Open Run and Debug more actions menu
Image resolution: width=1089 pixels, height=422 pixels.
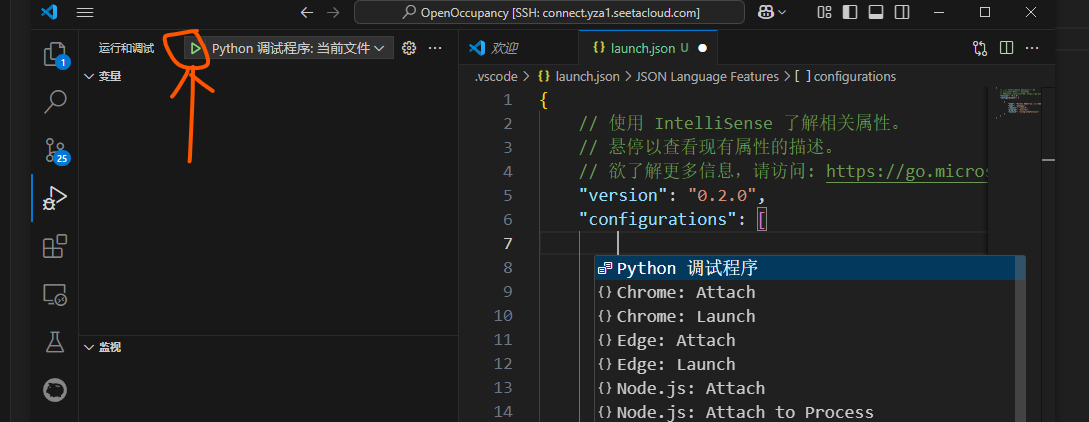(x=435, y=48)
